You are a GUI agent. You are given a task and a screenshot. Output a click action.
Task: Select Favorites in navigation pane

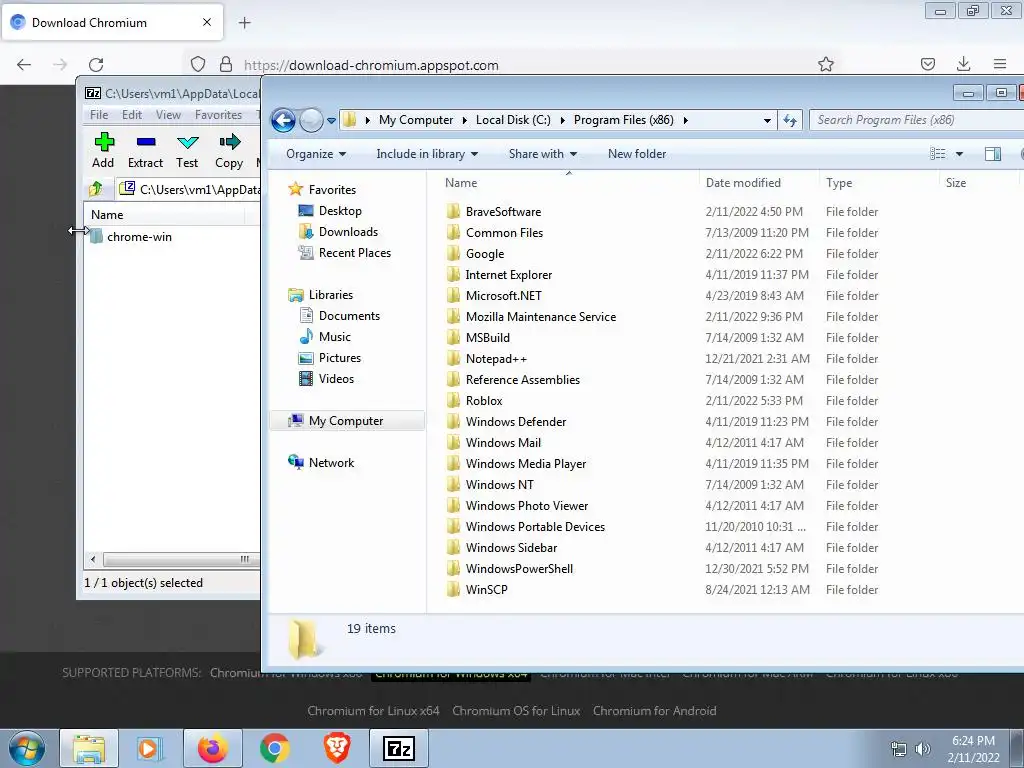323,189
